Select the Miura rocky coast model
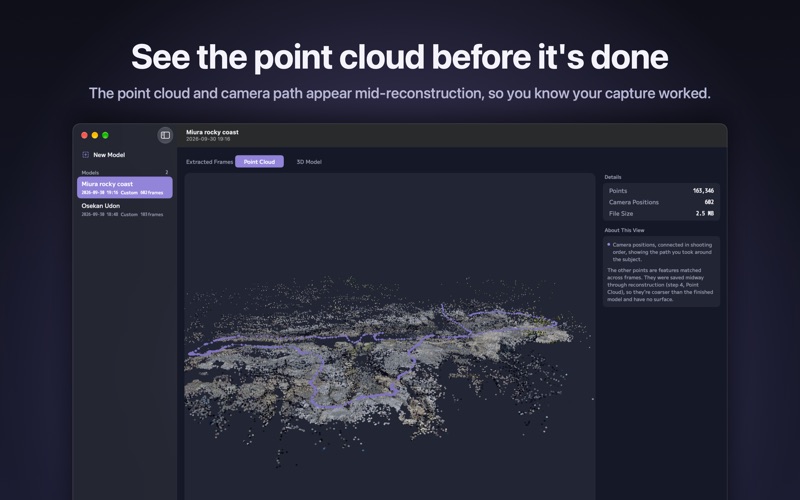The height and width of the screenshot is (500, 800). tap(124, 187)
